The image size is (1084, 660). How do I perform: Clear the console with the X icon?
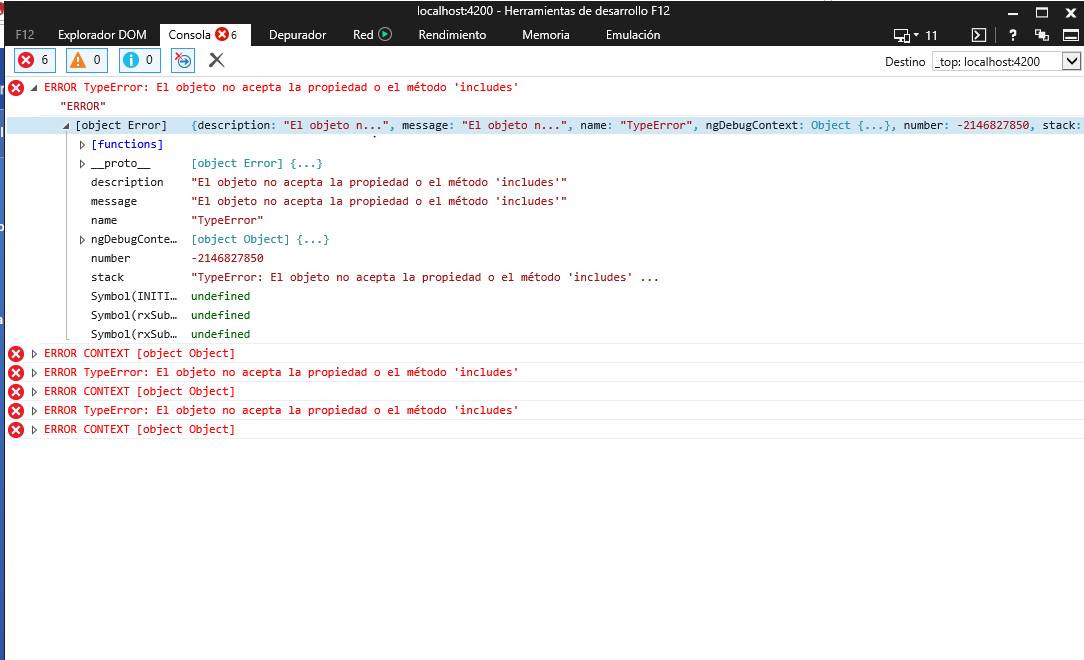tap(216, 61)
